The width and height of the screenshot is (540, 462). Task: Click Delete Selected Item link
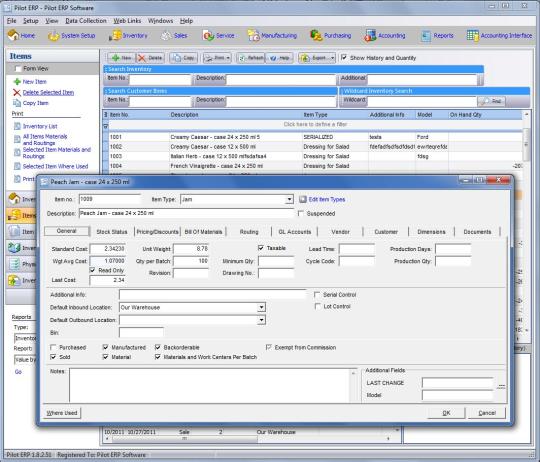48,92
